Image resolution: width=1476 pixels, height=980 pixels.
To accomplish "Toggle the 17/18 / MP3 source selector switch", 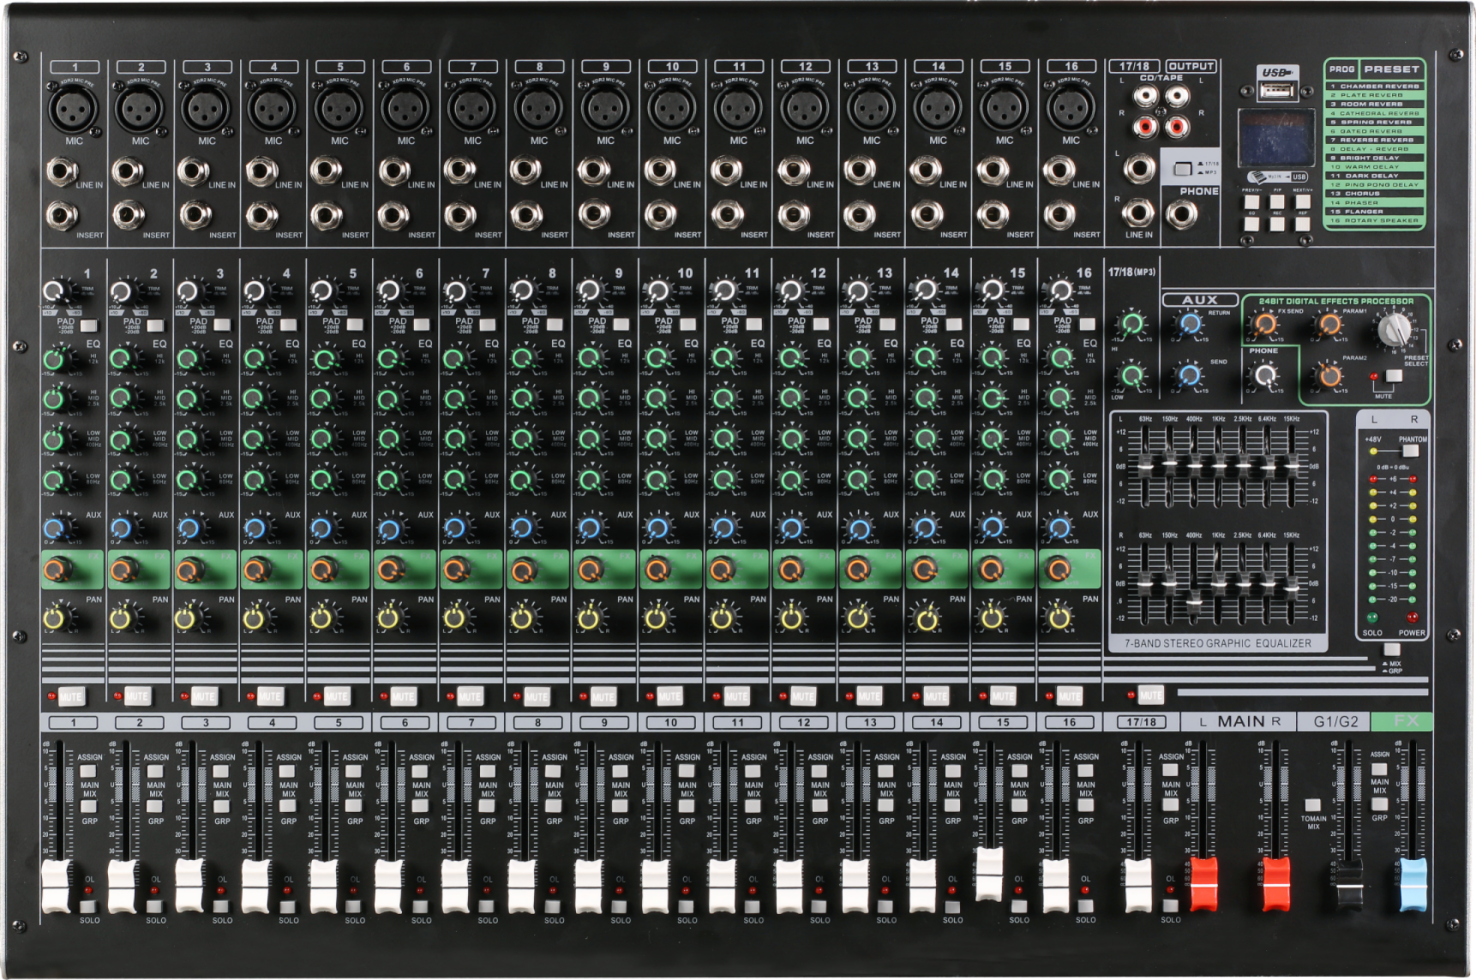I will 1184,168.
